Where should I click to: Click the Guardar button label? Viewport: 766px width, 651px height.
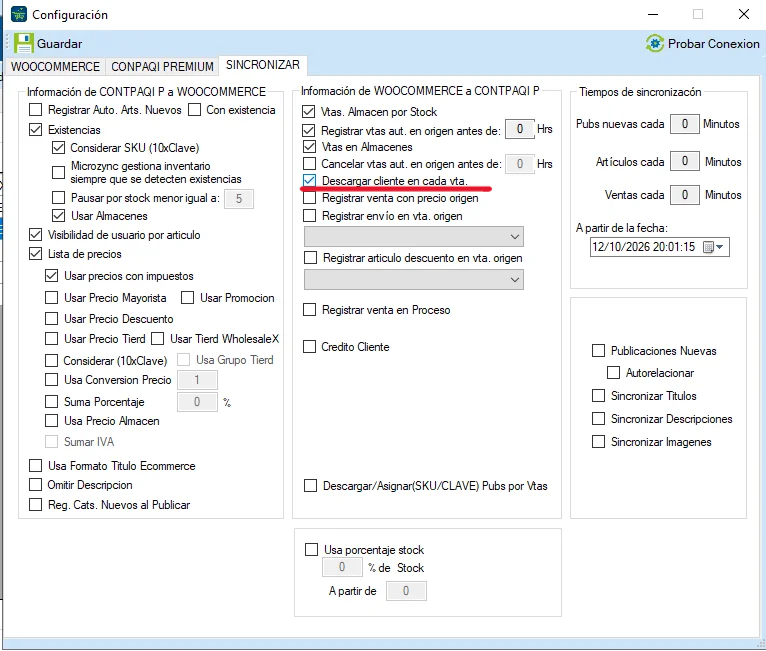[60, 44]
